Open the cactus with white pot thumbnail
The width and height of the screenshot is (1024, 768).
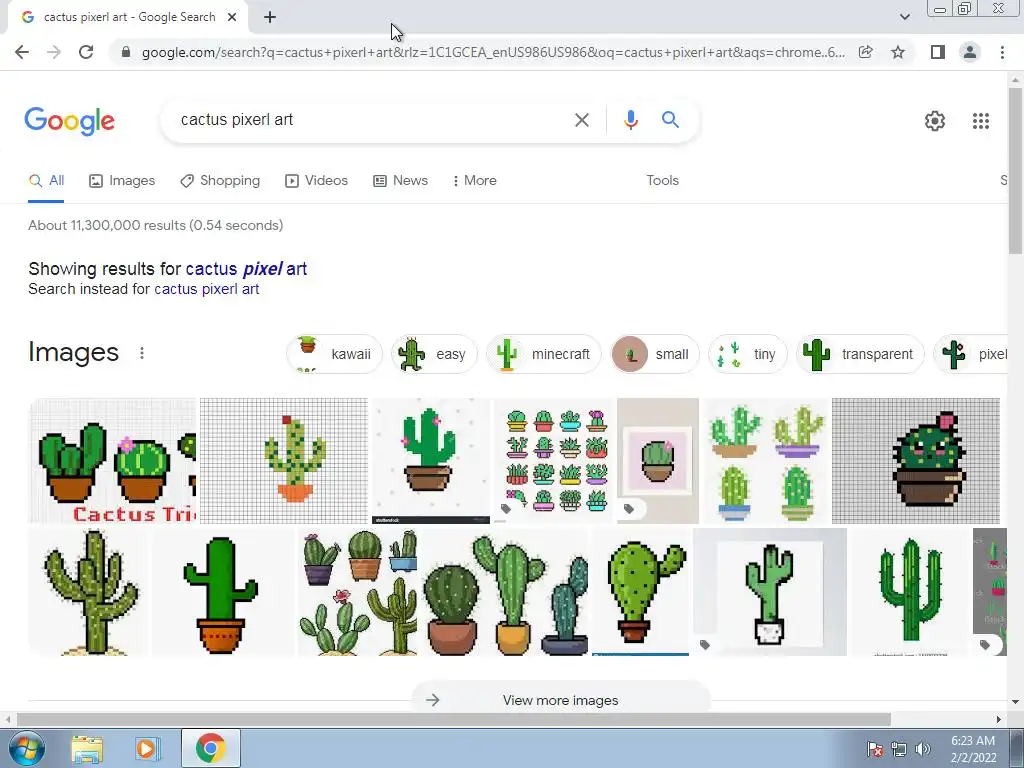(x=770, y=592)
